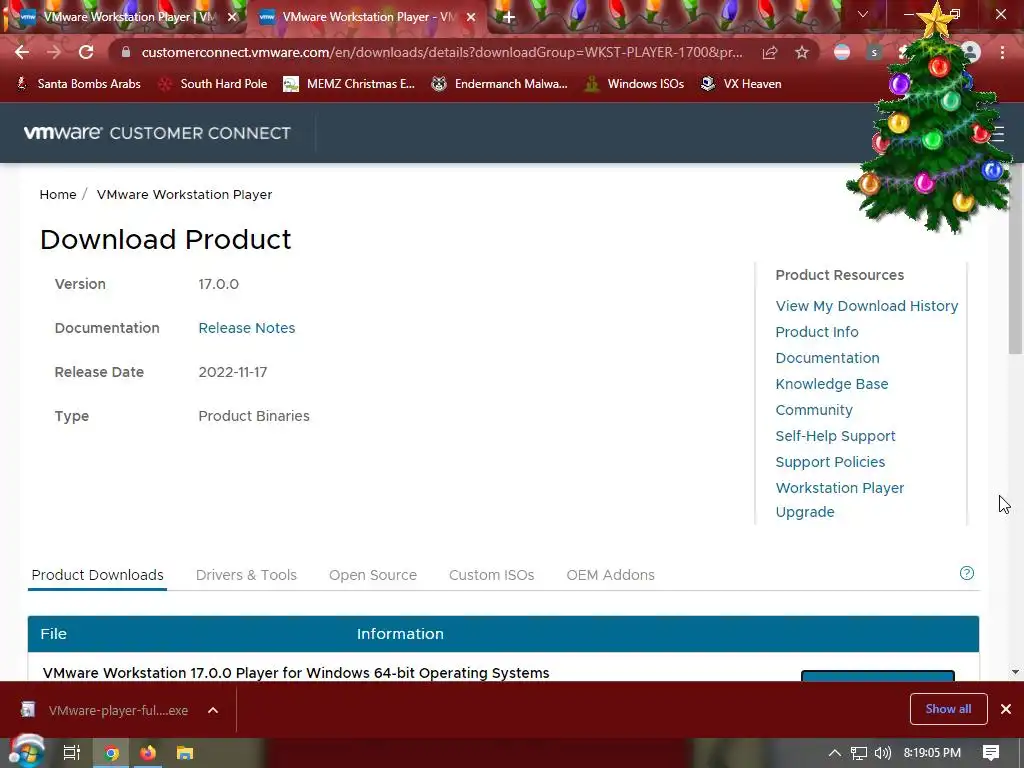The width and height of the screenshot is (1024, 768).
Task: Close the first VMware Workstation Player tab
Action: click(232, 17)
